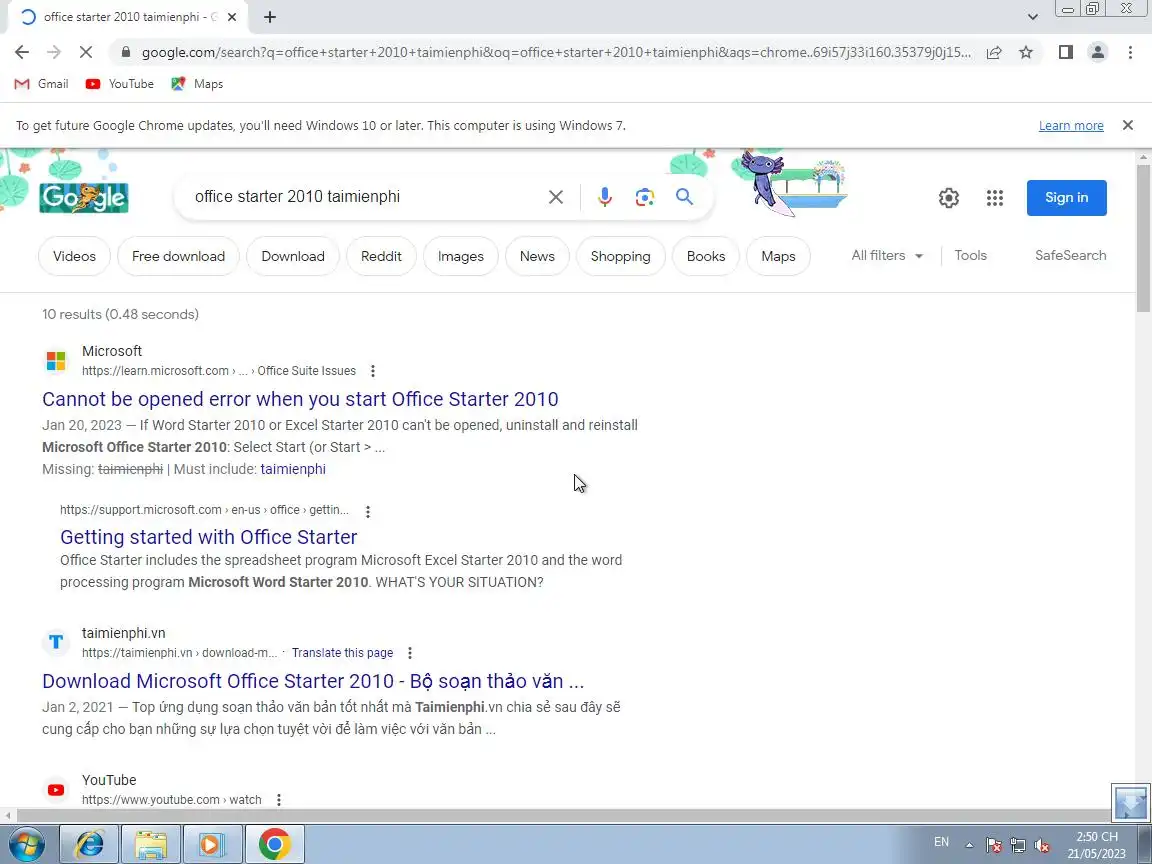The width and height of the screenshot is (1152, 864).
Task: Click Learn more about Chrome updates
Action: click(x=1070, y=126)
